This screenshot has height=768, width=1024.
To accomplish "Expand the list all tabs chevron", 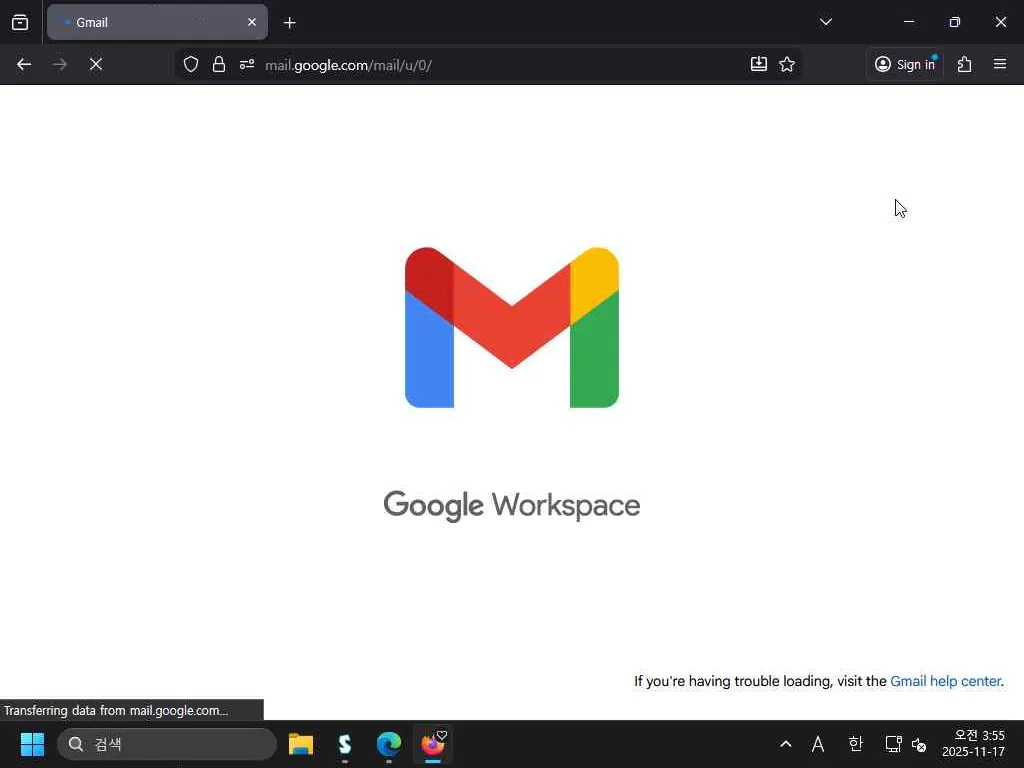I will [x=825, y=22].
